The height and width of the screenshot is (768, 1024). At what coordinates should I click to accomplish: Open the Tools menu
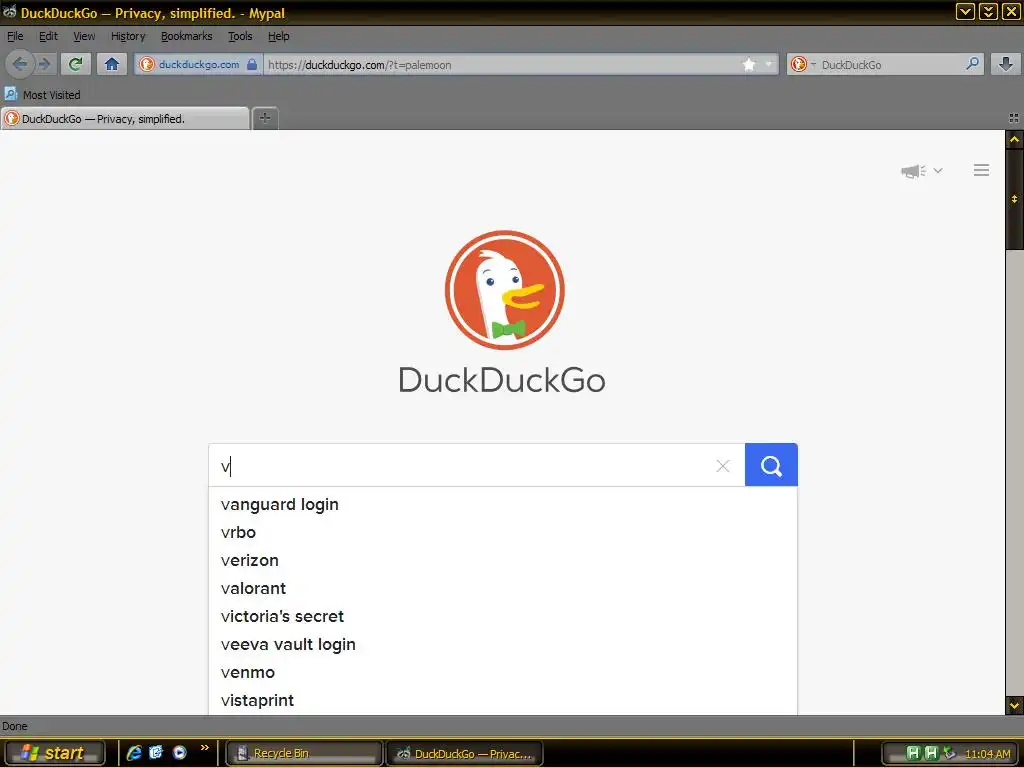click(240, 36)
